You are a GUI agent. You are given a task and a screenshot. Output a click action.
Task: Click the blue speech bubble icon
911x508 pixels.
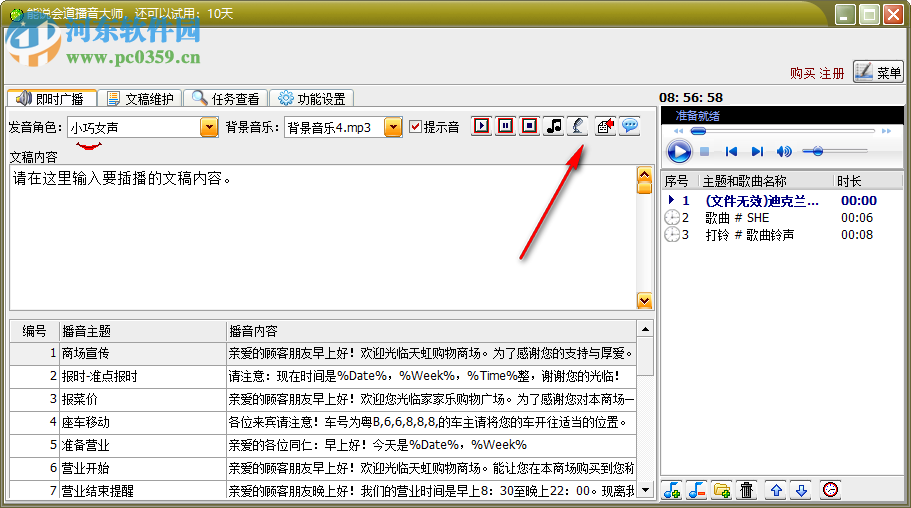point(630,126)
